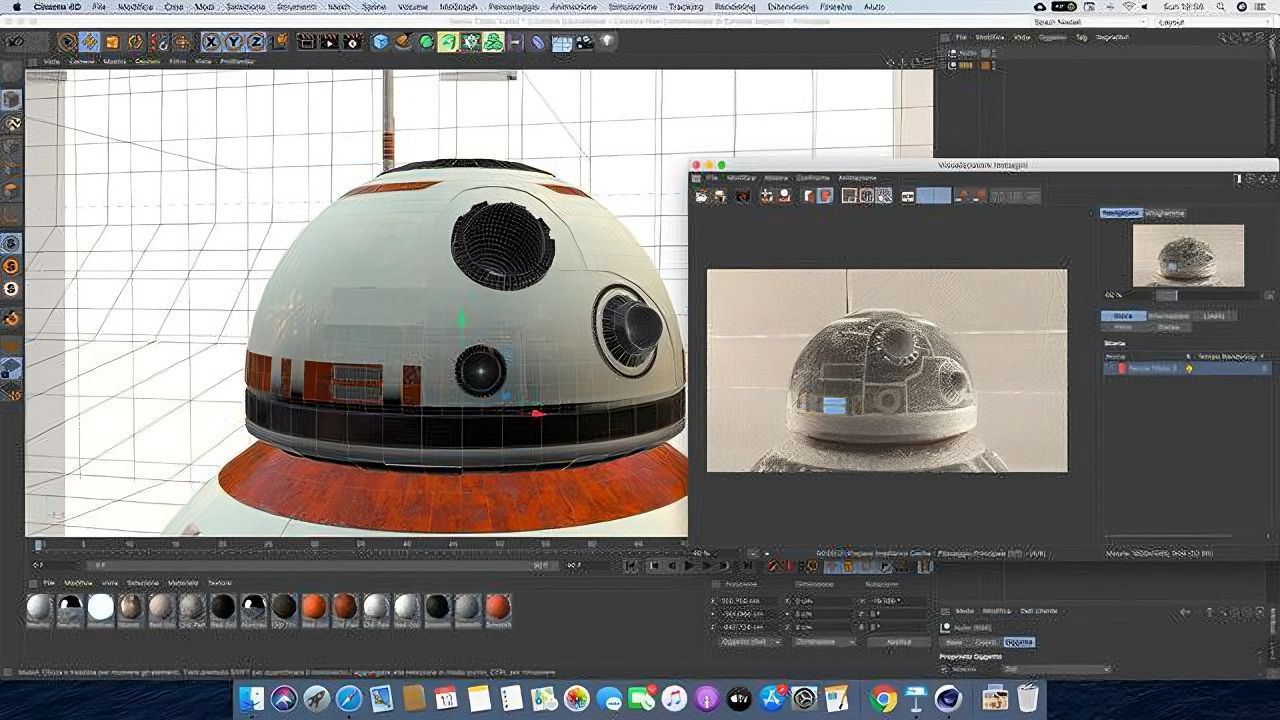Switch to the first navigator tab in Picture Viewer
This screenshot has height=720, width=1280.
coord(1121,213)
